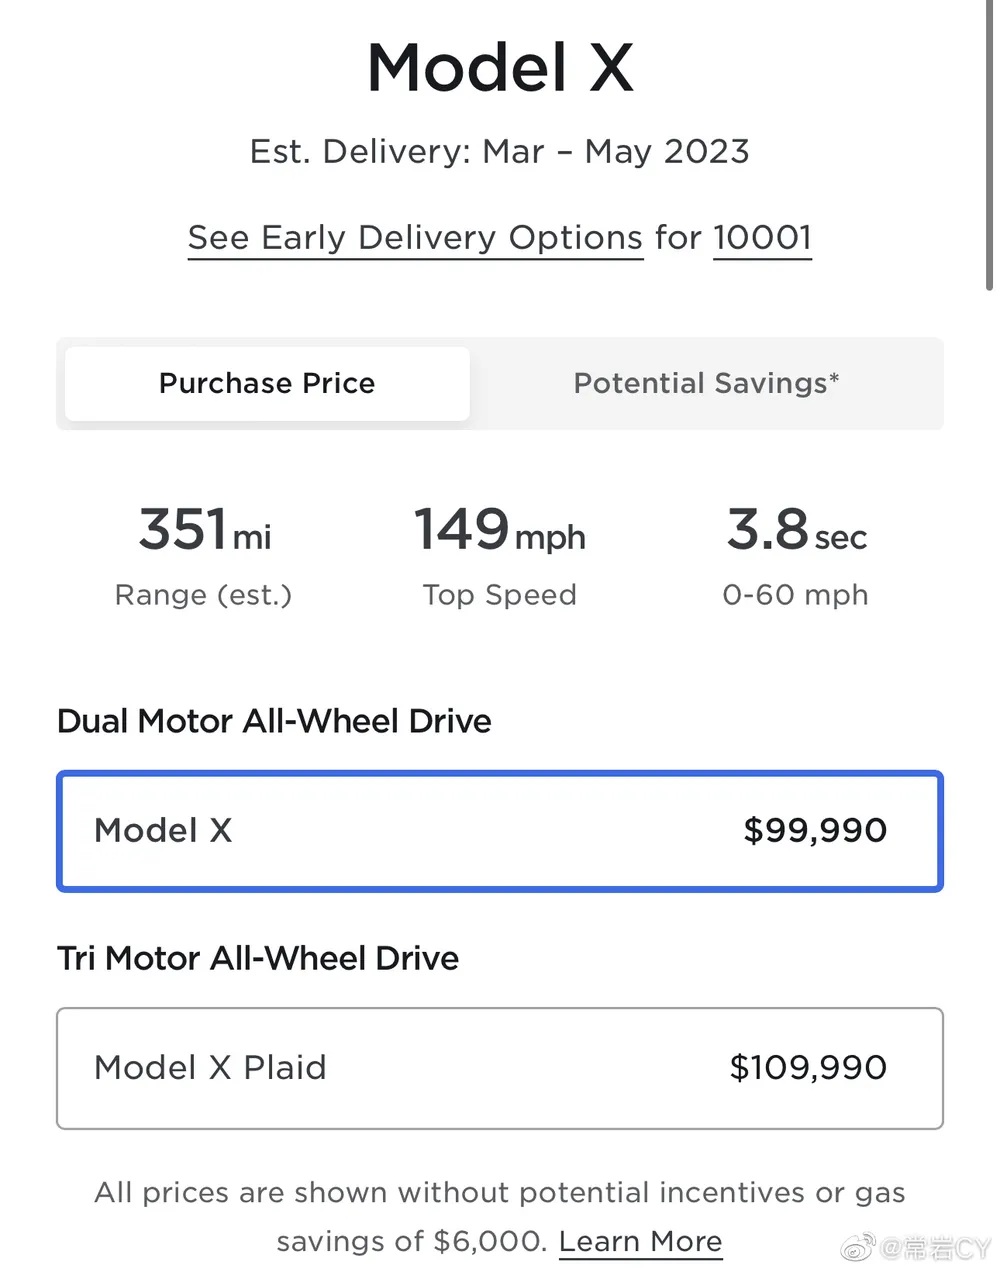Click the Dual Motor All-Wheel Drive heading

click(x=274, y=722)
